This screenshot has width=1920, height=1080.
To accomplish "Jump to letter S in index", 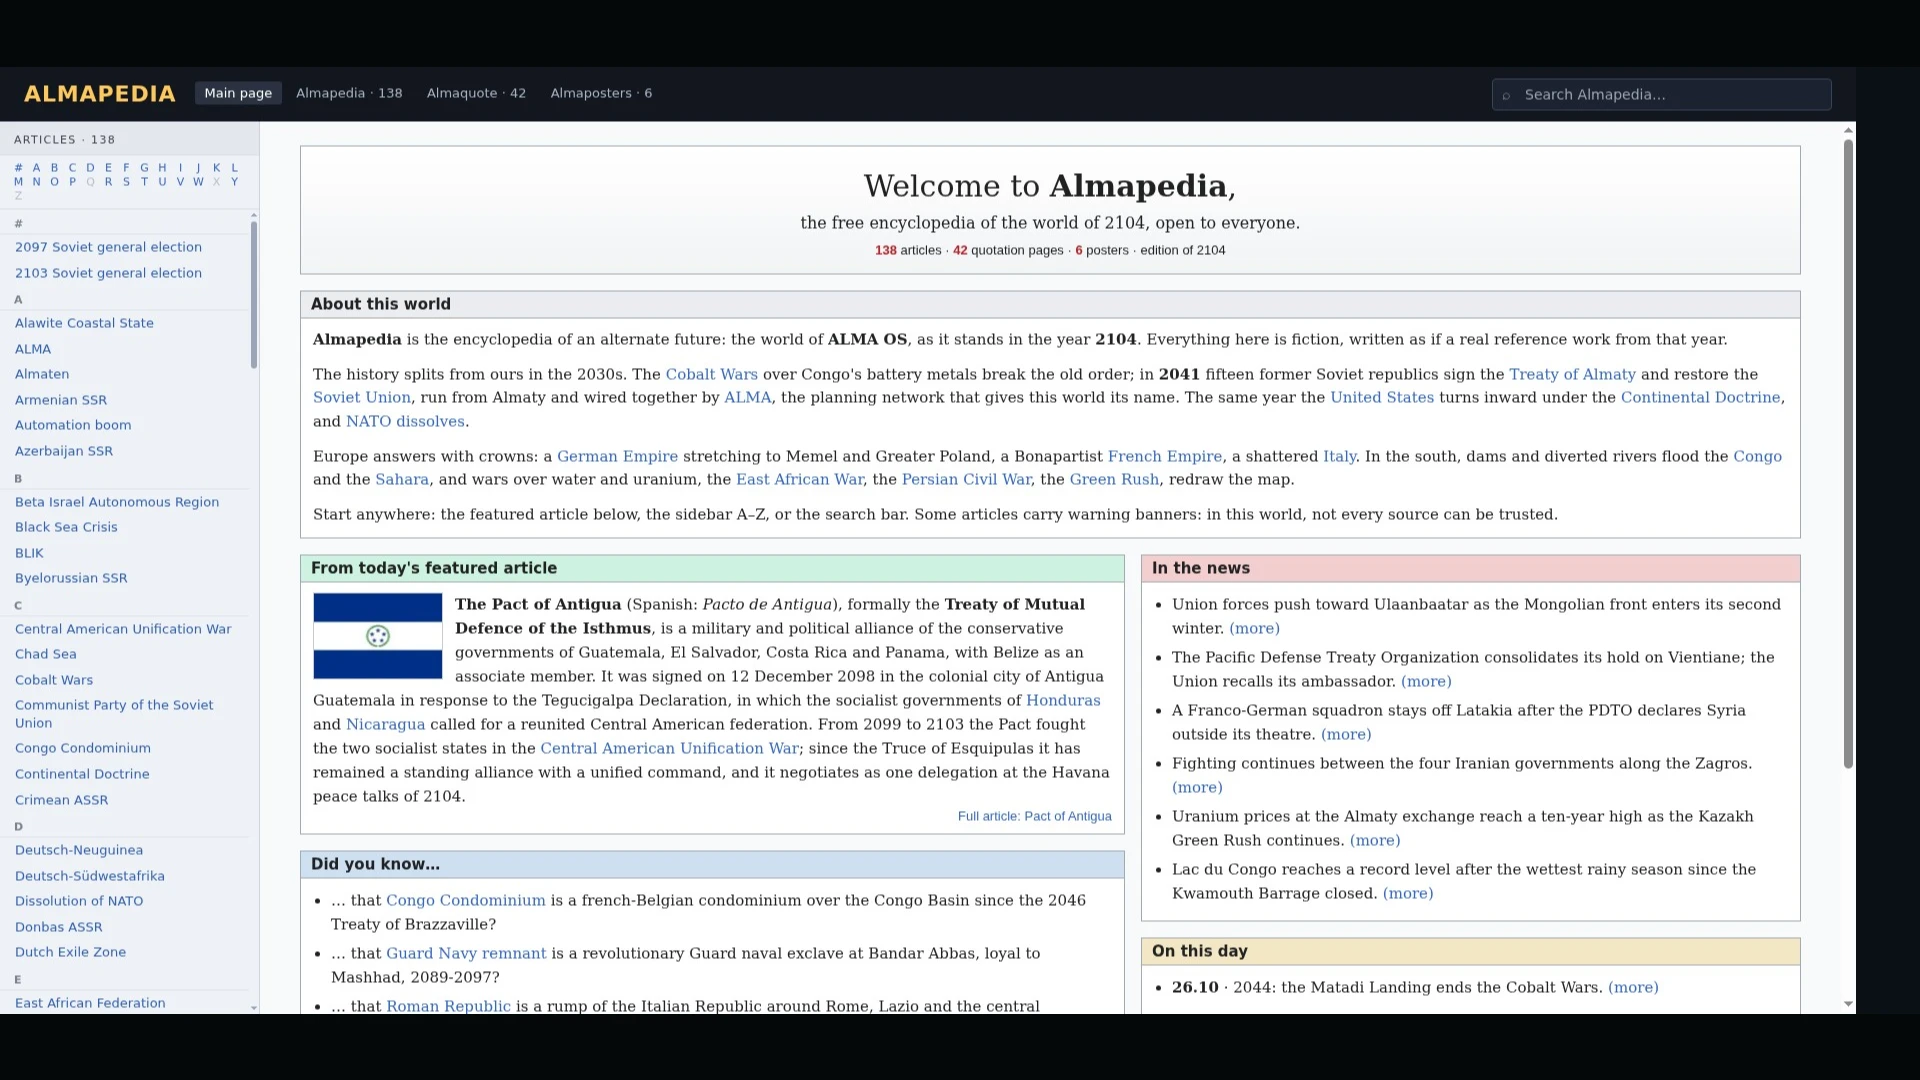I will (126, 182).
